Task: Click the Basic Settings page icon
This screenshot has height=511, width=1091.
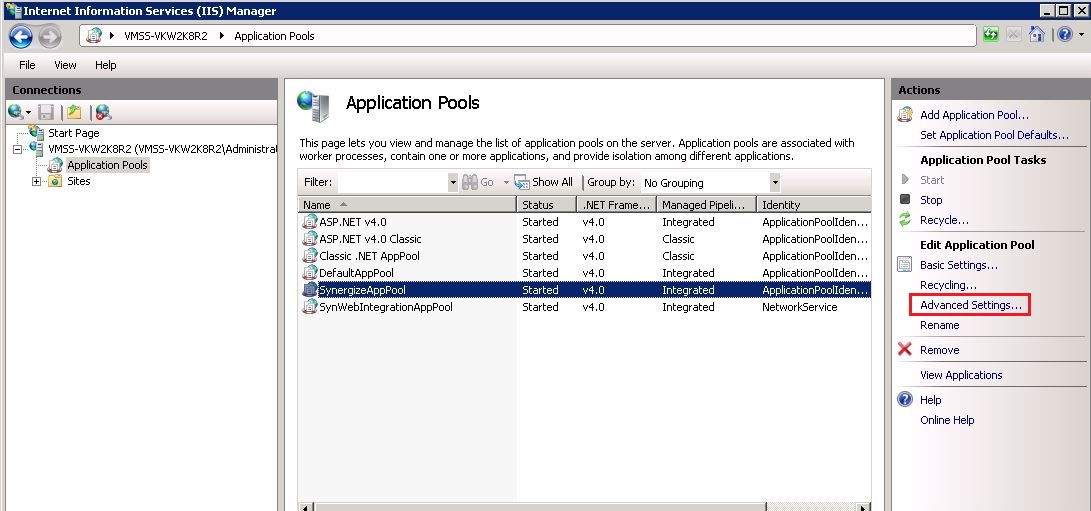Action: pyautogui.click(x=905, y=265)
